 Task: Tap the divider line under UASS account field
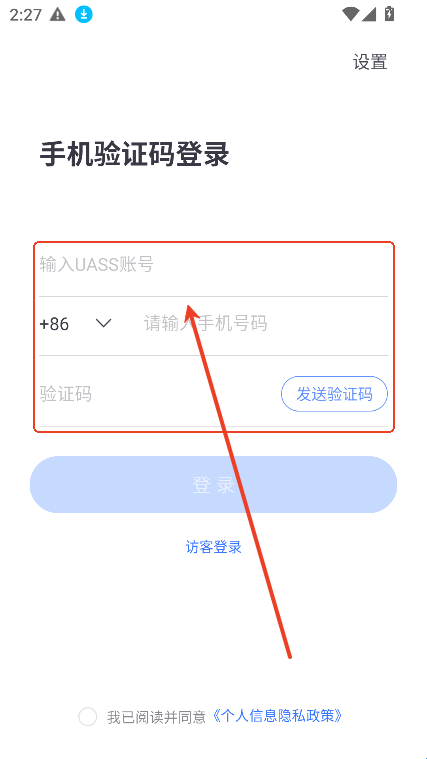(214, 296)
